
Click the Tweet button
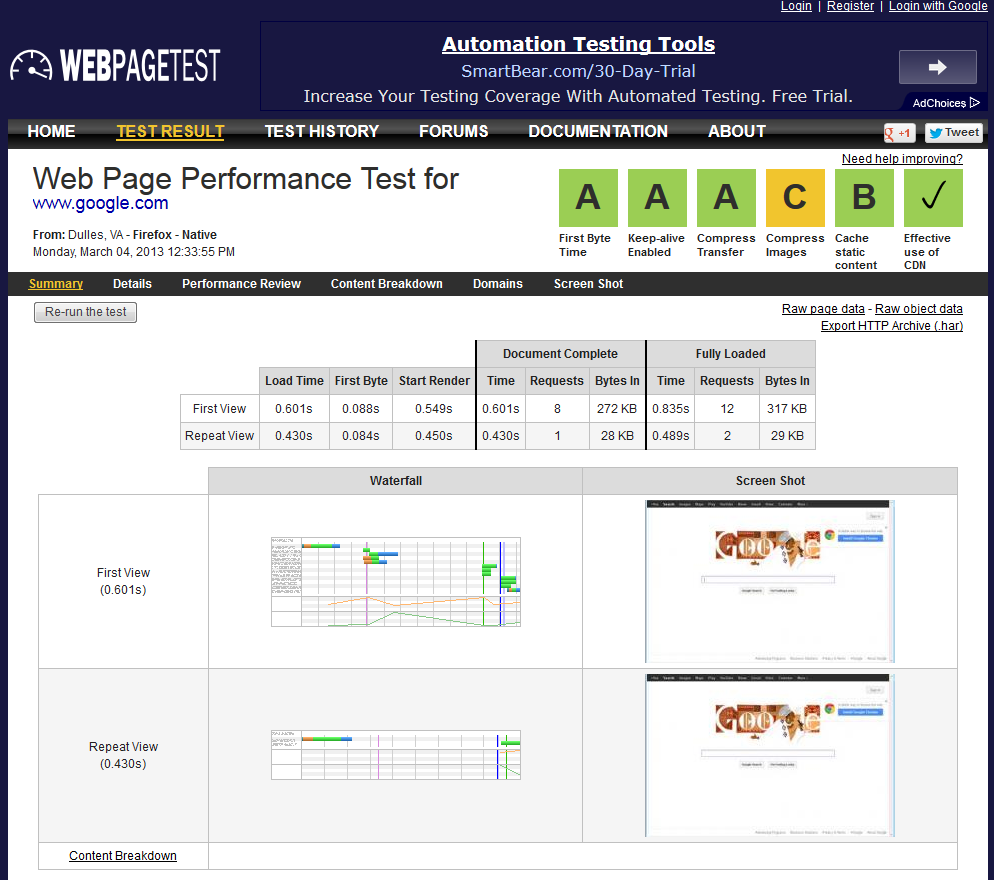coord(953,133)
